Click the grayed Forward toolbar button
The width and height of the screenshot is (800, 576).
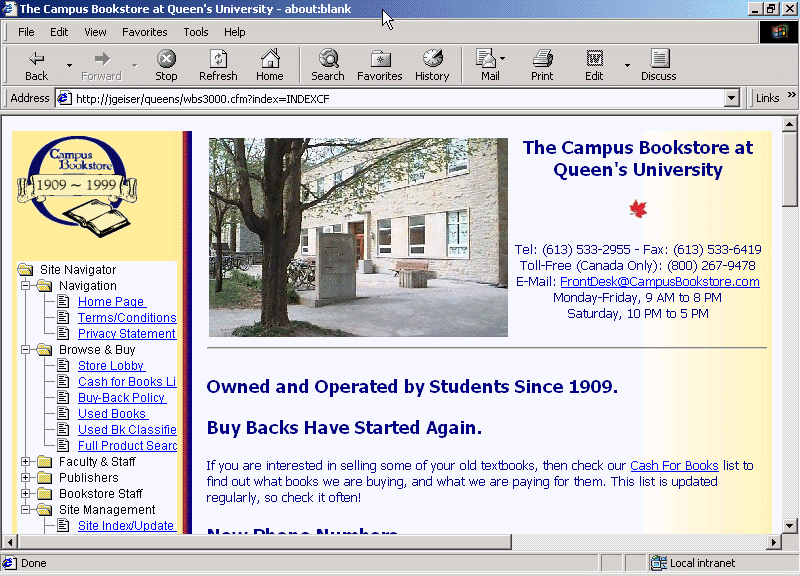(x=102, y=66)
